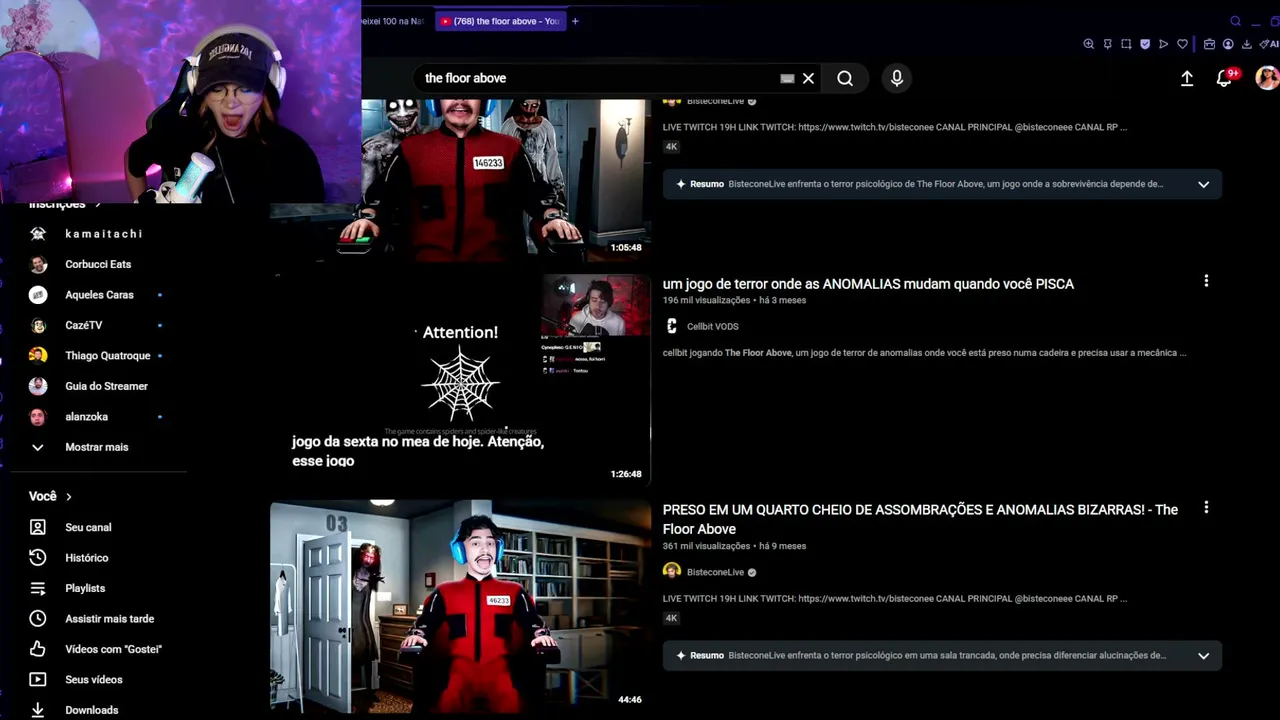Open Cellbit VODS channel link
Image resolution: width=1280 pixels, height=720 pixels.
pos(712,326)
